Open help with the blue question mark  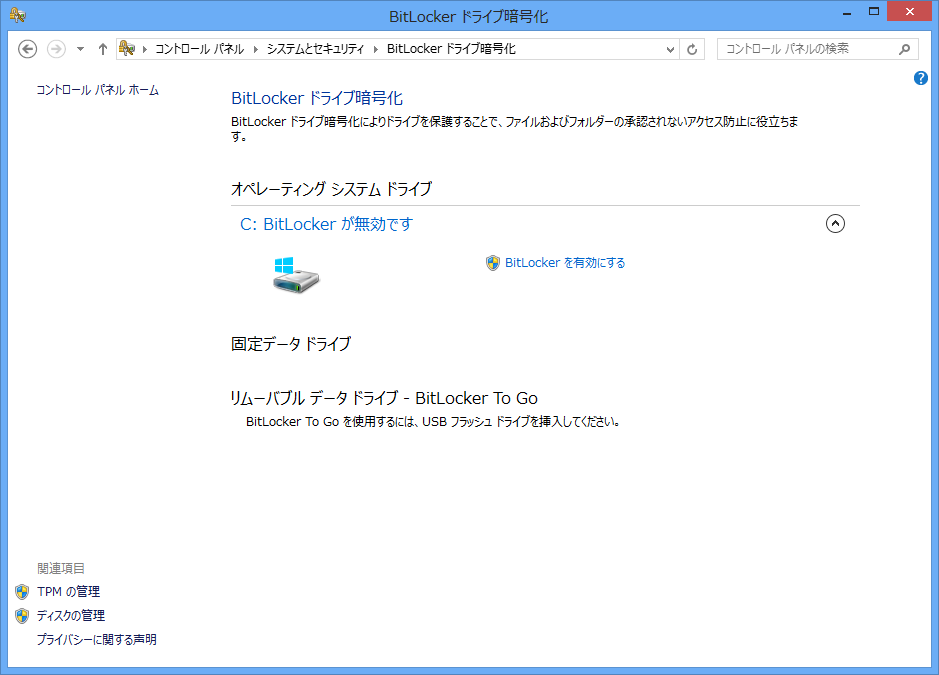(921, 78)
